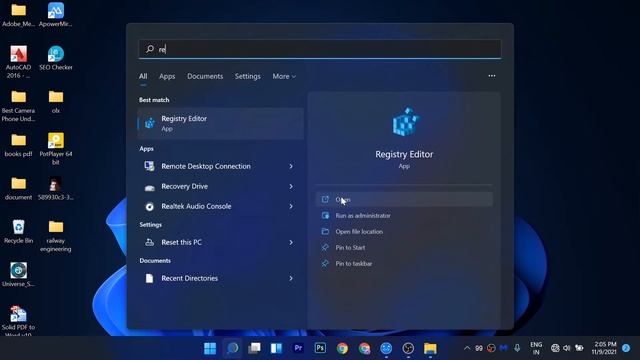640x360 pixels.
Task: Launch Premiere Pro from taskbar
Action: point(298,348)
